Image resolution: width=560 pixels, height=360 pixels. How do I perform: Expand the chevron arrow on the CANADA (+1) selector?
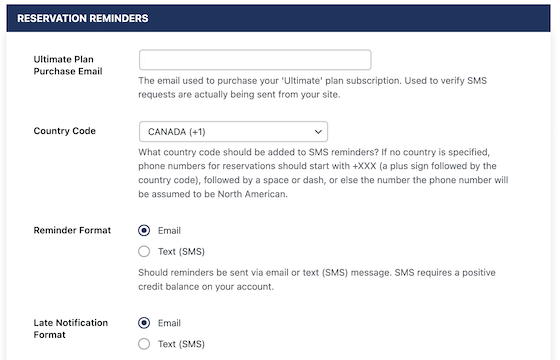click(x=318, y=132)
